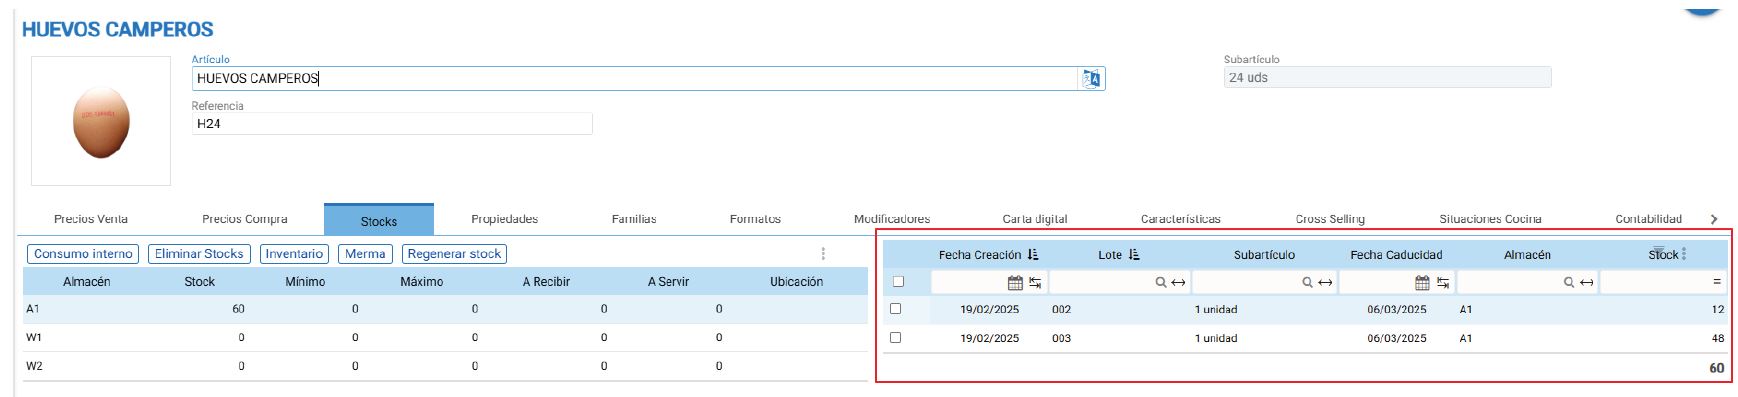Click equals operator in Stock filter
Image resolution: width=1738 pixels, height=397 pixels.
1717,283
